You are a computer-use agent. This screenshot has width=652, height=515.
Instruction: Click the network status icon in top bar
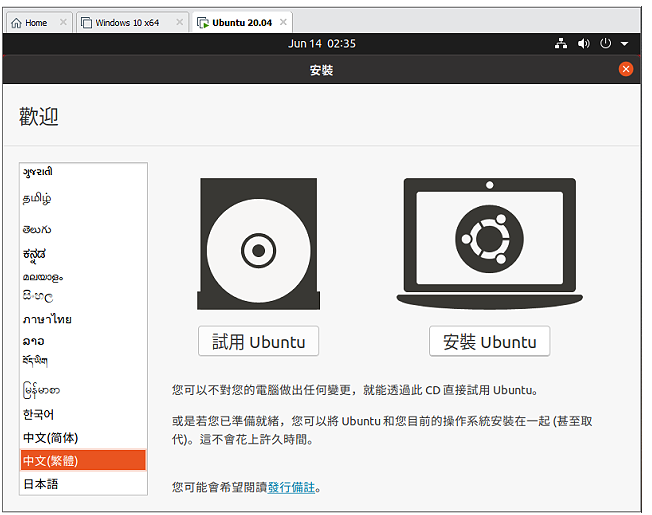pyautogui.click(x=561, y=43)
